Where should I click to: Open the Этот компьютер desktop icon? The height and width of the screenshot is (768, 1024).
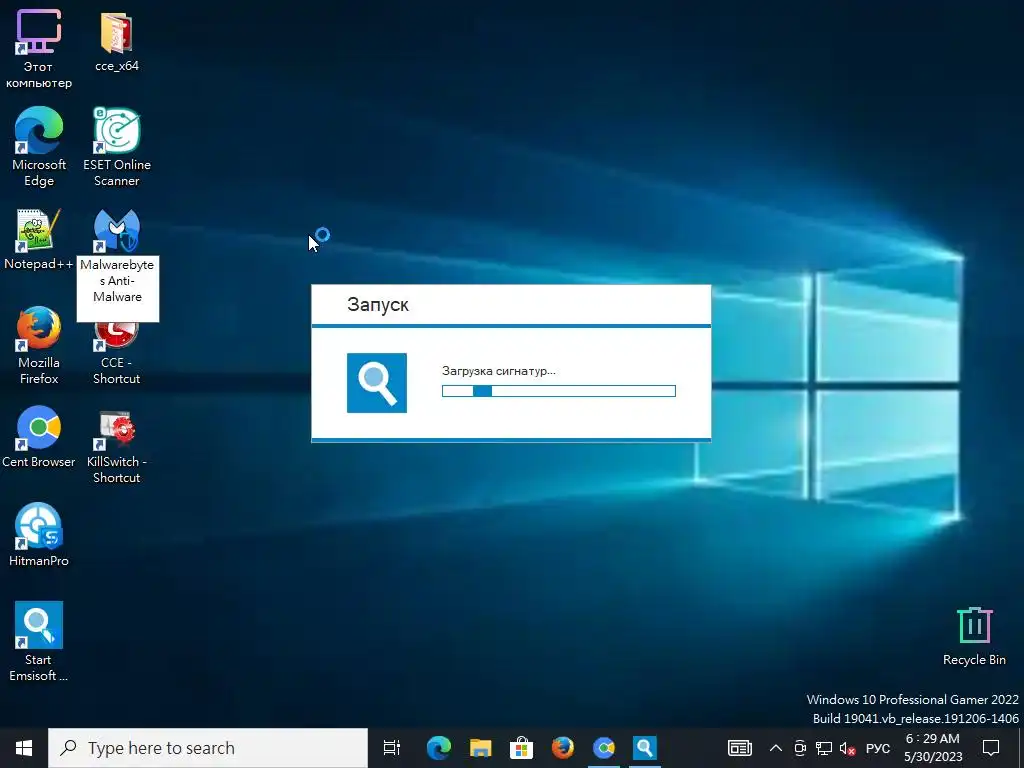point(39,48)
